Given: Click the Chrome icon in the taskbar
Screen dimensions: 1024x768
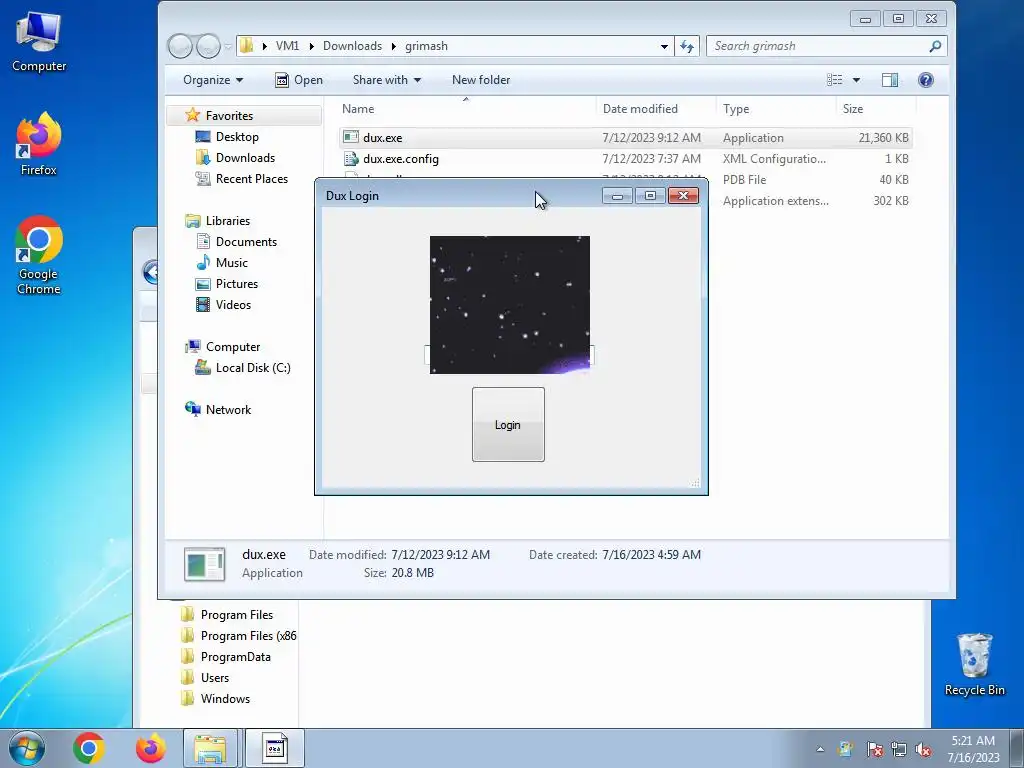Looking at the screenshot, I should point(89,748).
